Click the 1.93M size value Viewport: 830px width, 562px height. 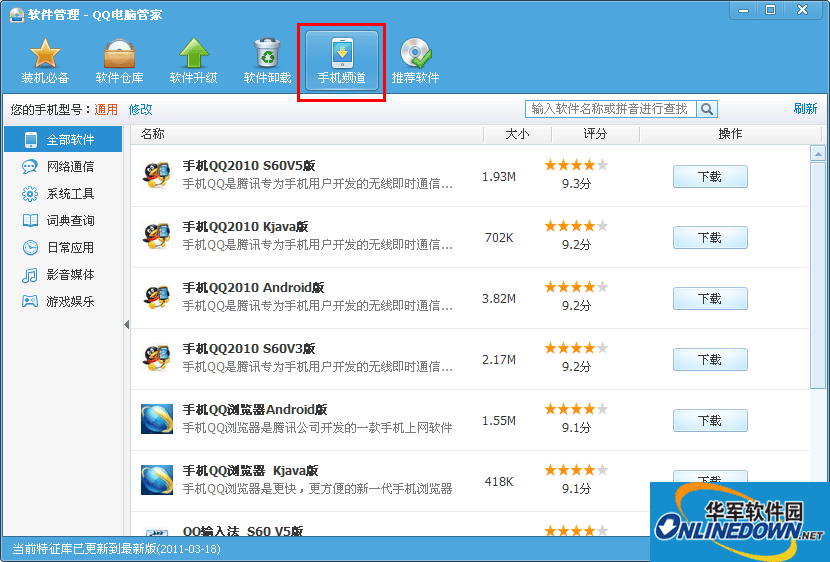499,177
